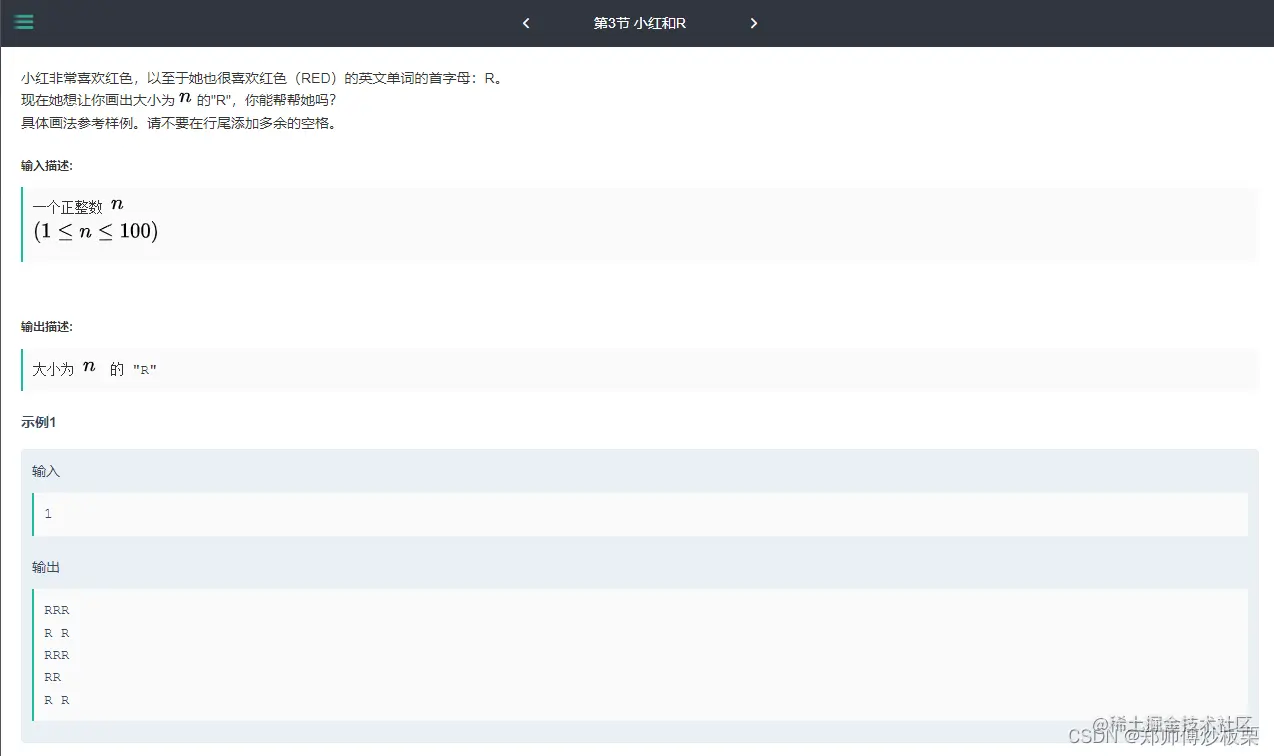Image resolution: width=1274 pixels, height=756 pixels.
Task: Click the "输入" label in example
Action: [46, 471]
